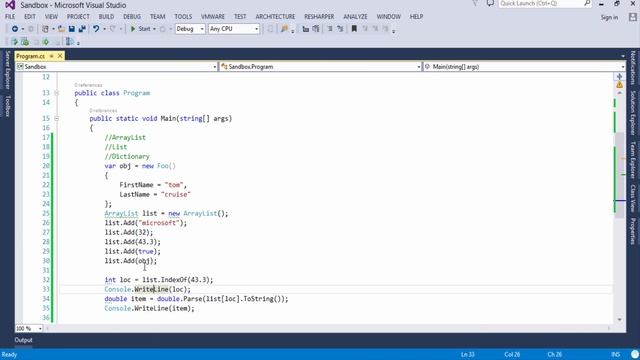Open the Start button dropdown arrow
Image resolution: width=640 pixels, height=360 pixels.
154,29
